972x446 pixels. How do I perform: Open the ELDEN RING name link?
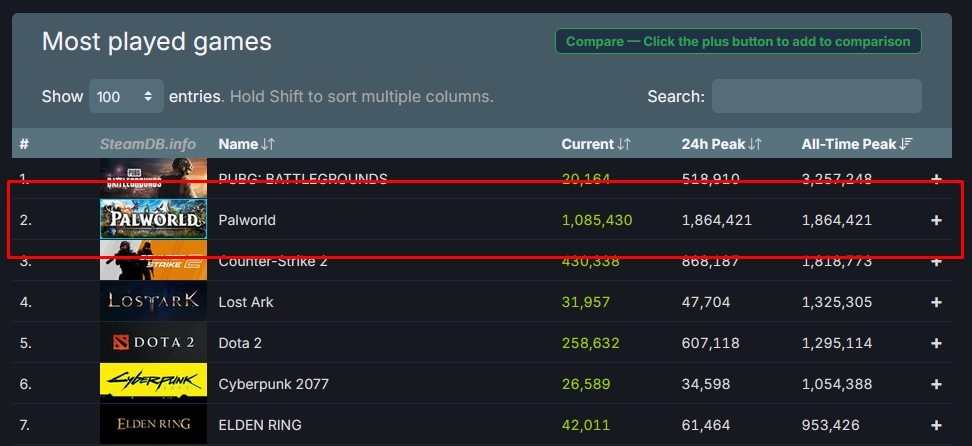260,425
